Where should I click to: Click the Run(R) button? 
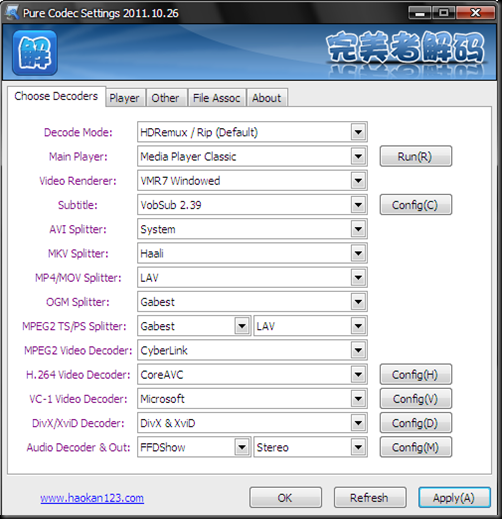click(416, 156)
